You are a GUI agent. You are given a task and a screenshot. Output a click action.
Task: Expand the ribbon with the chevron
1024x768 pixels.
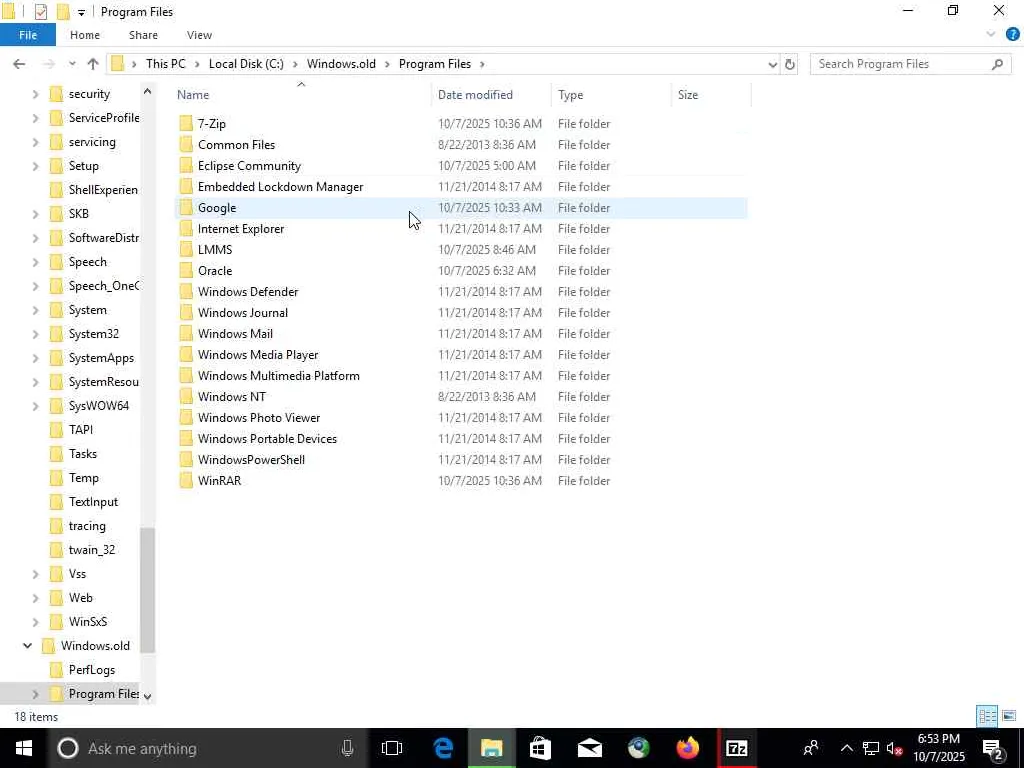click(x=991, y=35)
